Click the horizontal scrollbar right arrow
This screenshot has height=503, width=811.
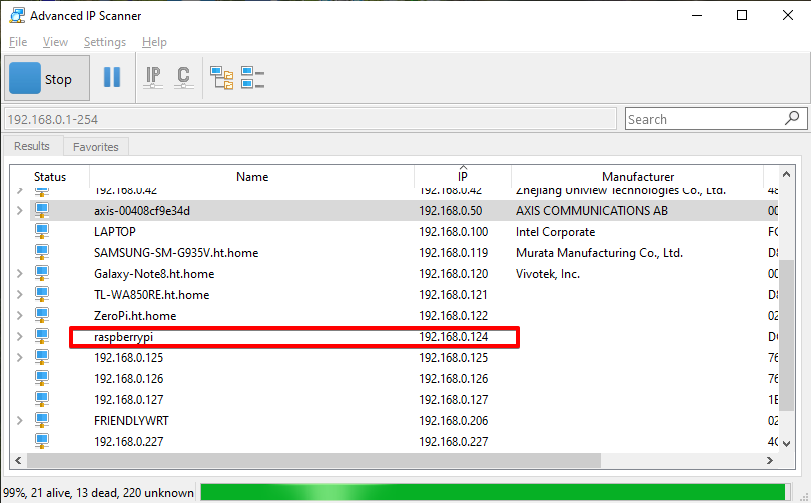pos(770,460)
